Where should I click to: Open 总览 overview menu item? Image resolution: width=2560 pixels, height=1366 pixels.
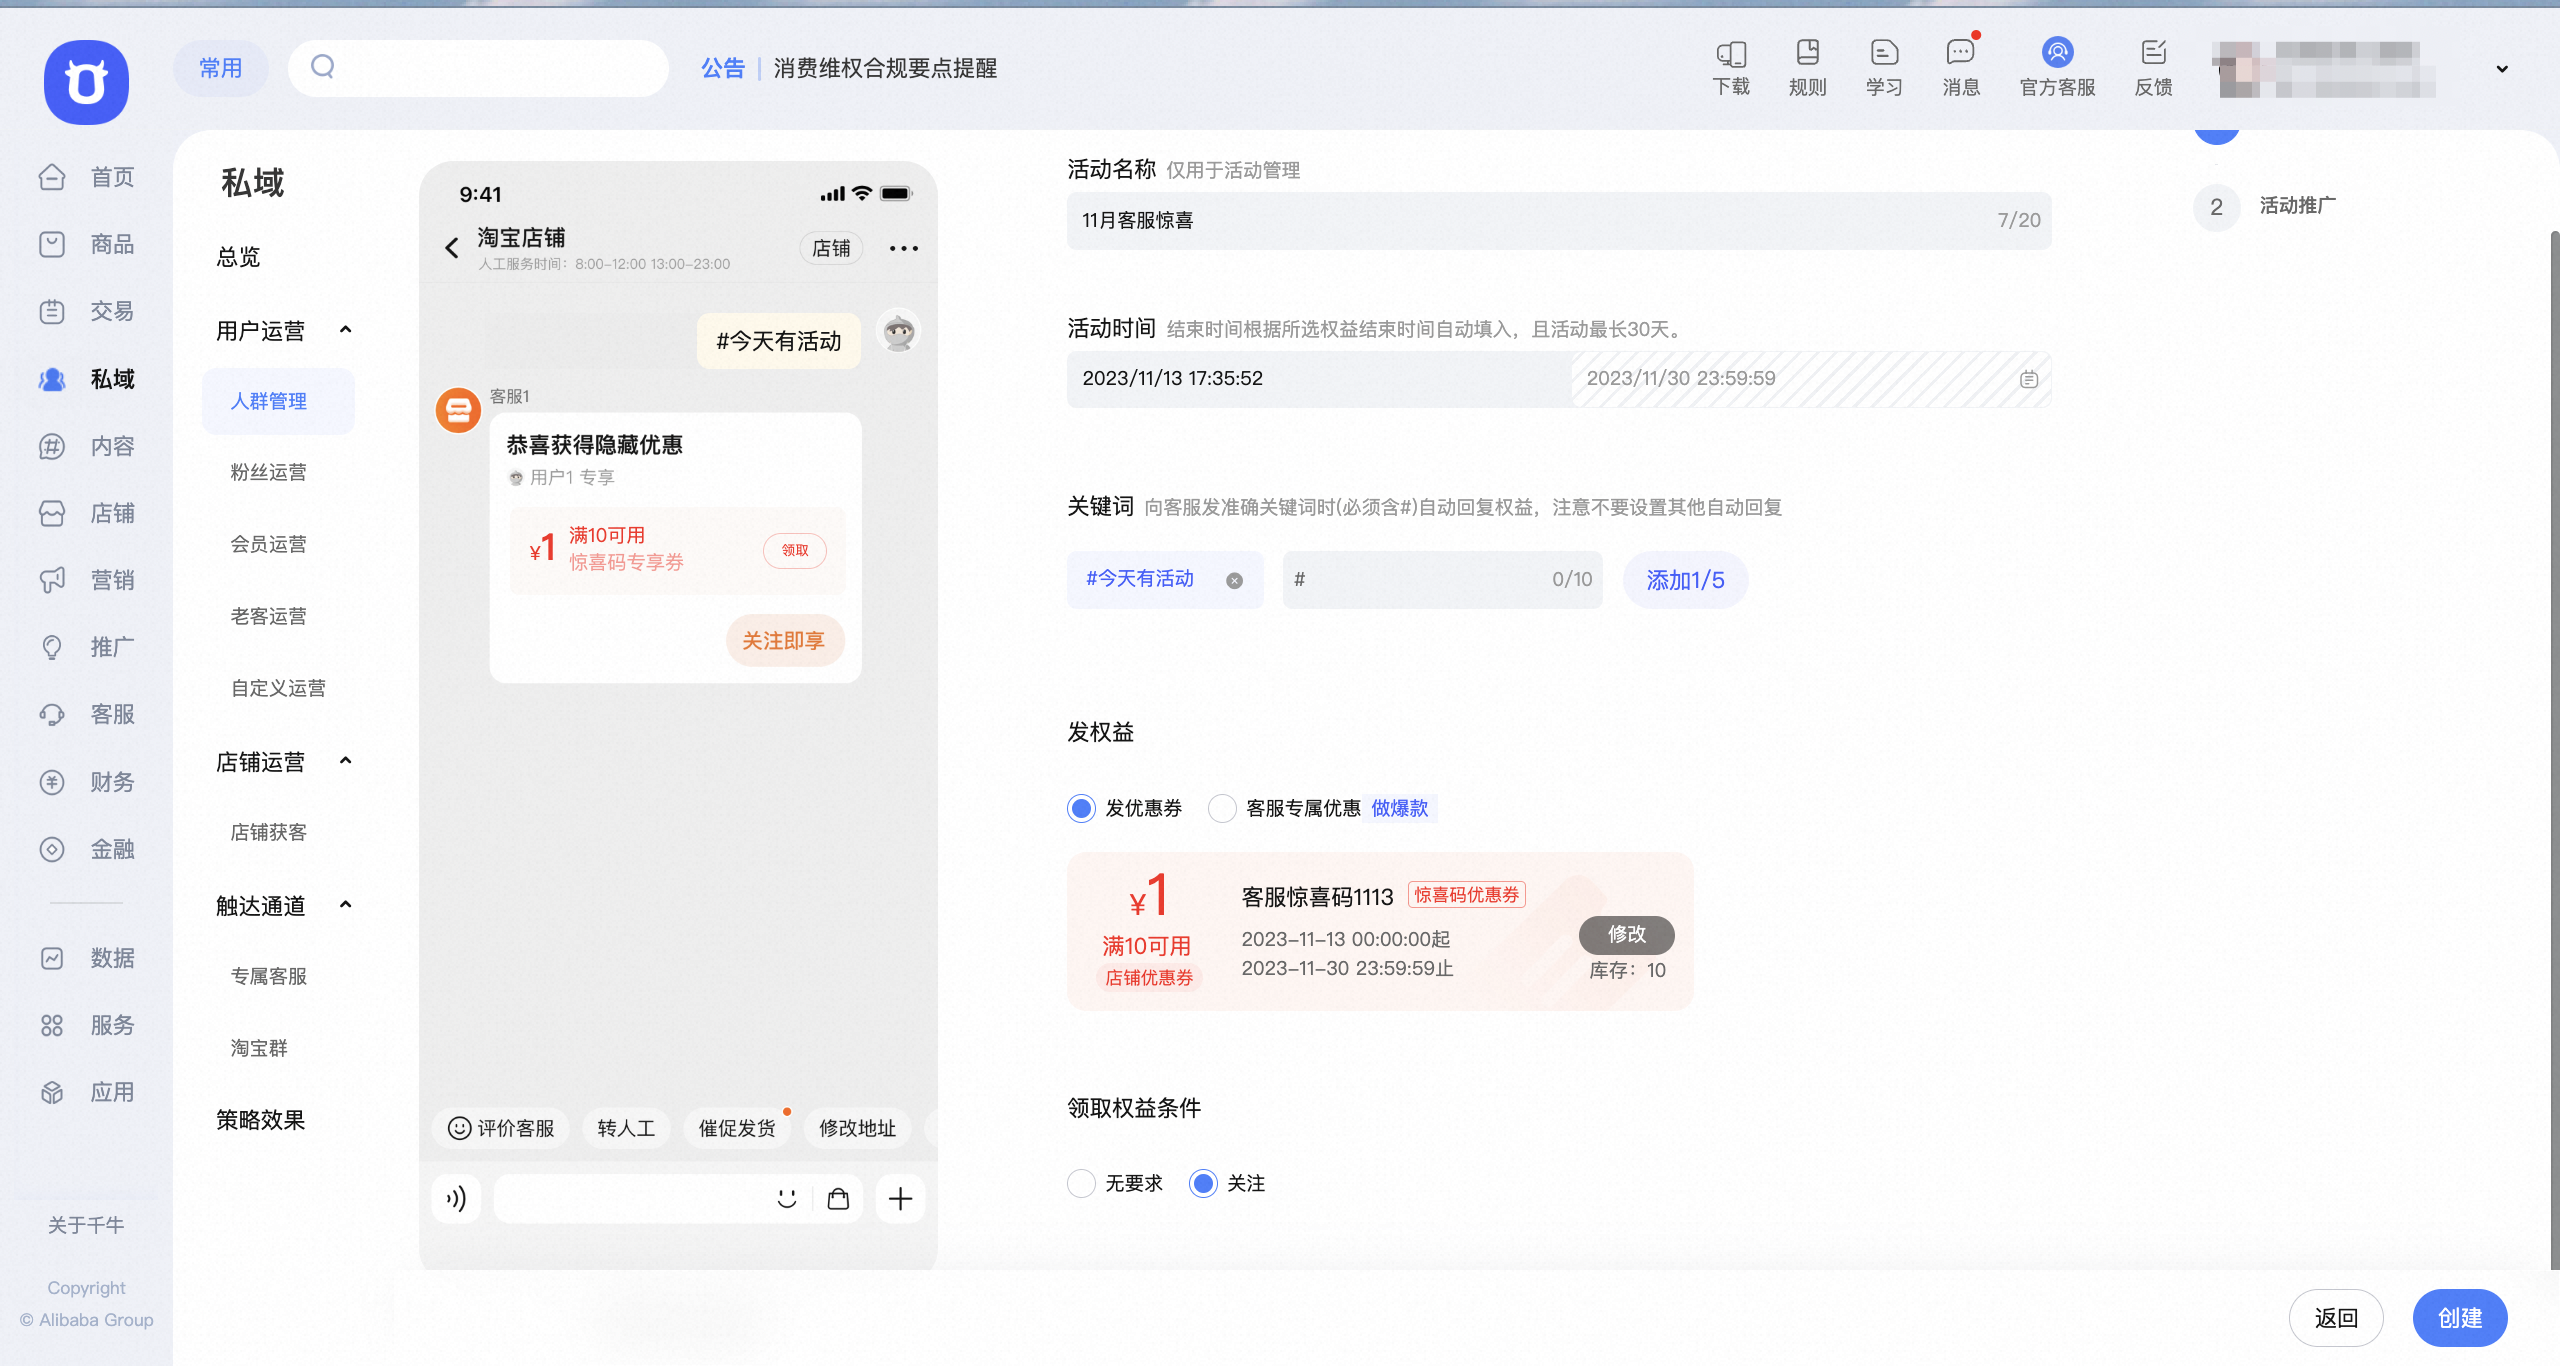click(x=238, y=257)
